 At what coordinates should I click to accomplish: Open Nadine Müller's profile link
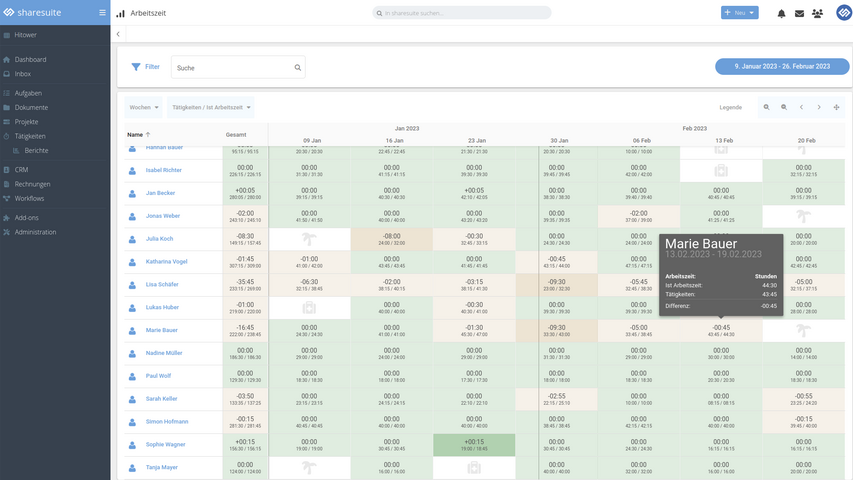point(164,353)
